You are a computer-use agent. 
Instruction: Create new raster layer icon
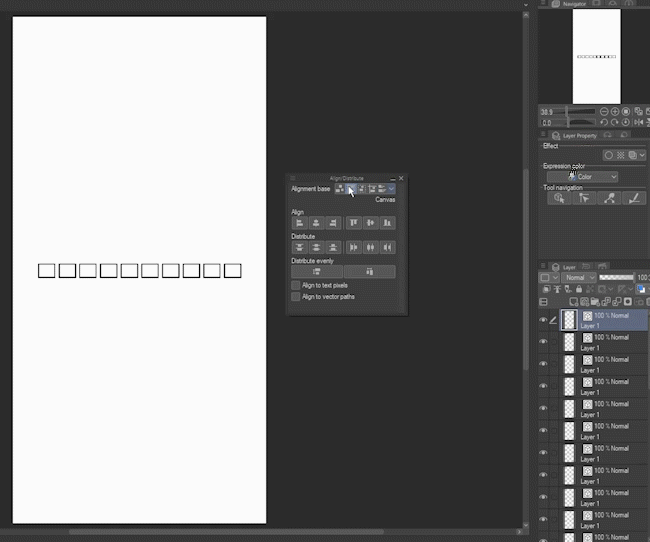(574, 302)
